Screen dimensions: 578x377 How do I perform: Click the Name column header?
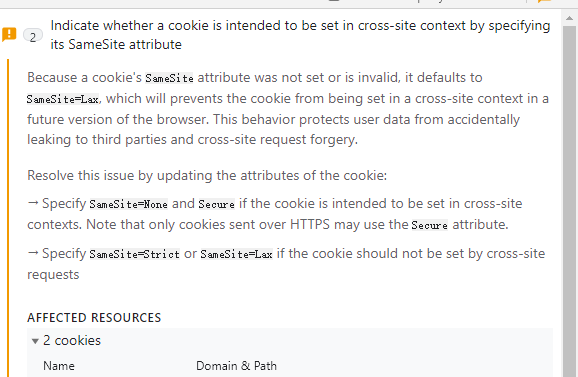(59, 366)
